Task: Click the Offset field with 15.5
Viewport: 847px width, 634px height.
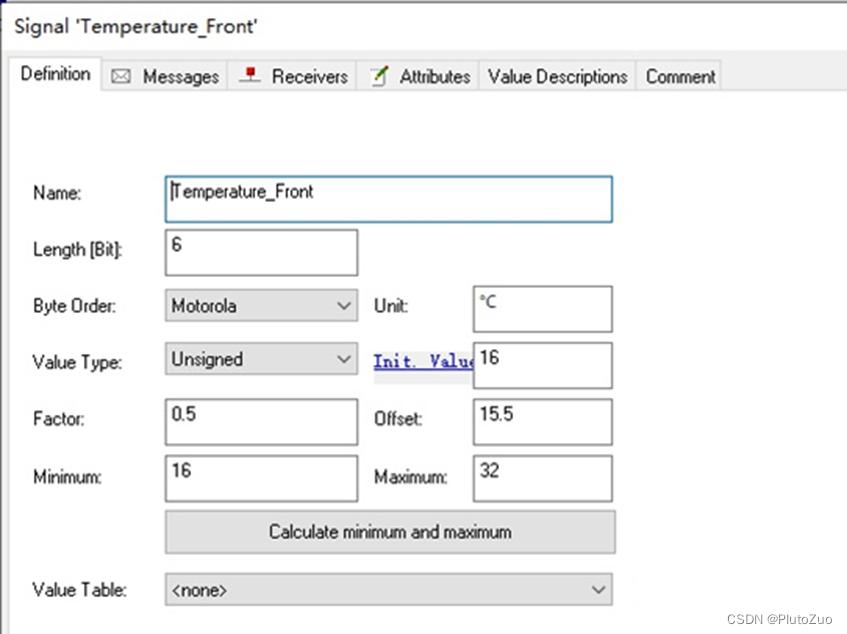Action: [543, 422]
